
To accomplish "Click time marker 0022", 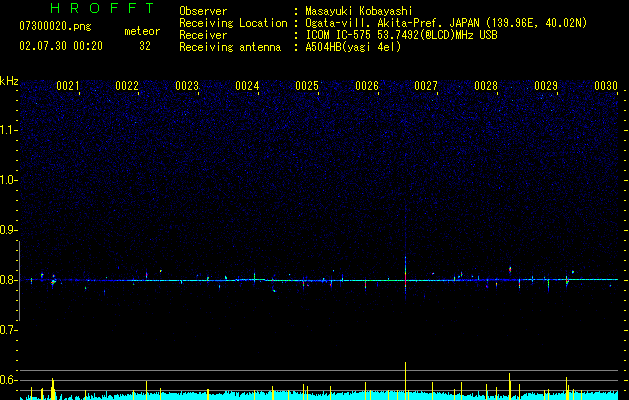I will pyautogui.click(x=127, y=86).
